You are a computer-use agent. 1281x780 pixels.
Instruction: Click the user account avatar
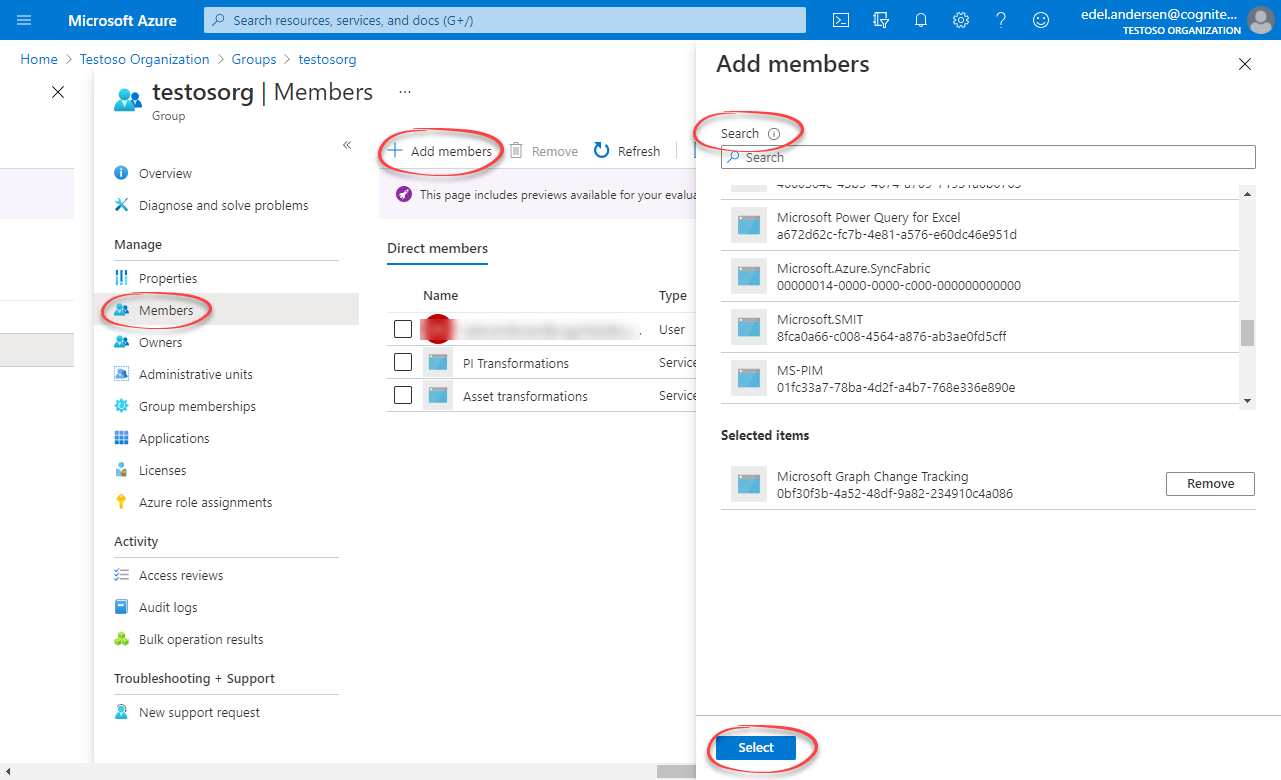(1261, 20)
